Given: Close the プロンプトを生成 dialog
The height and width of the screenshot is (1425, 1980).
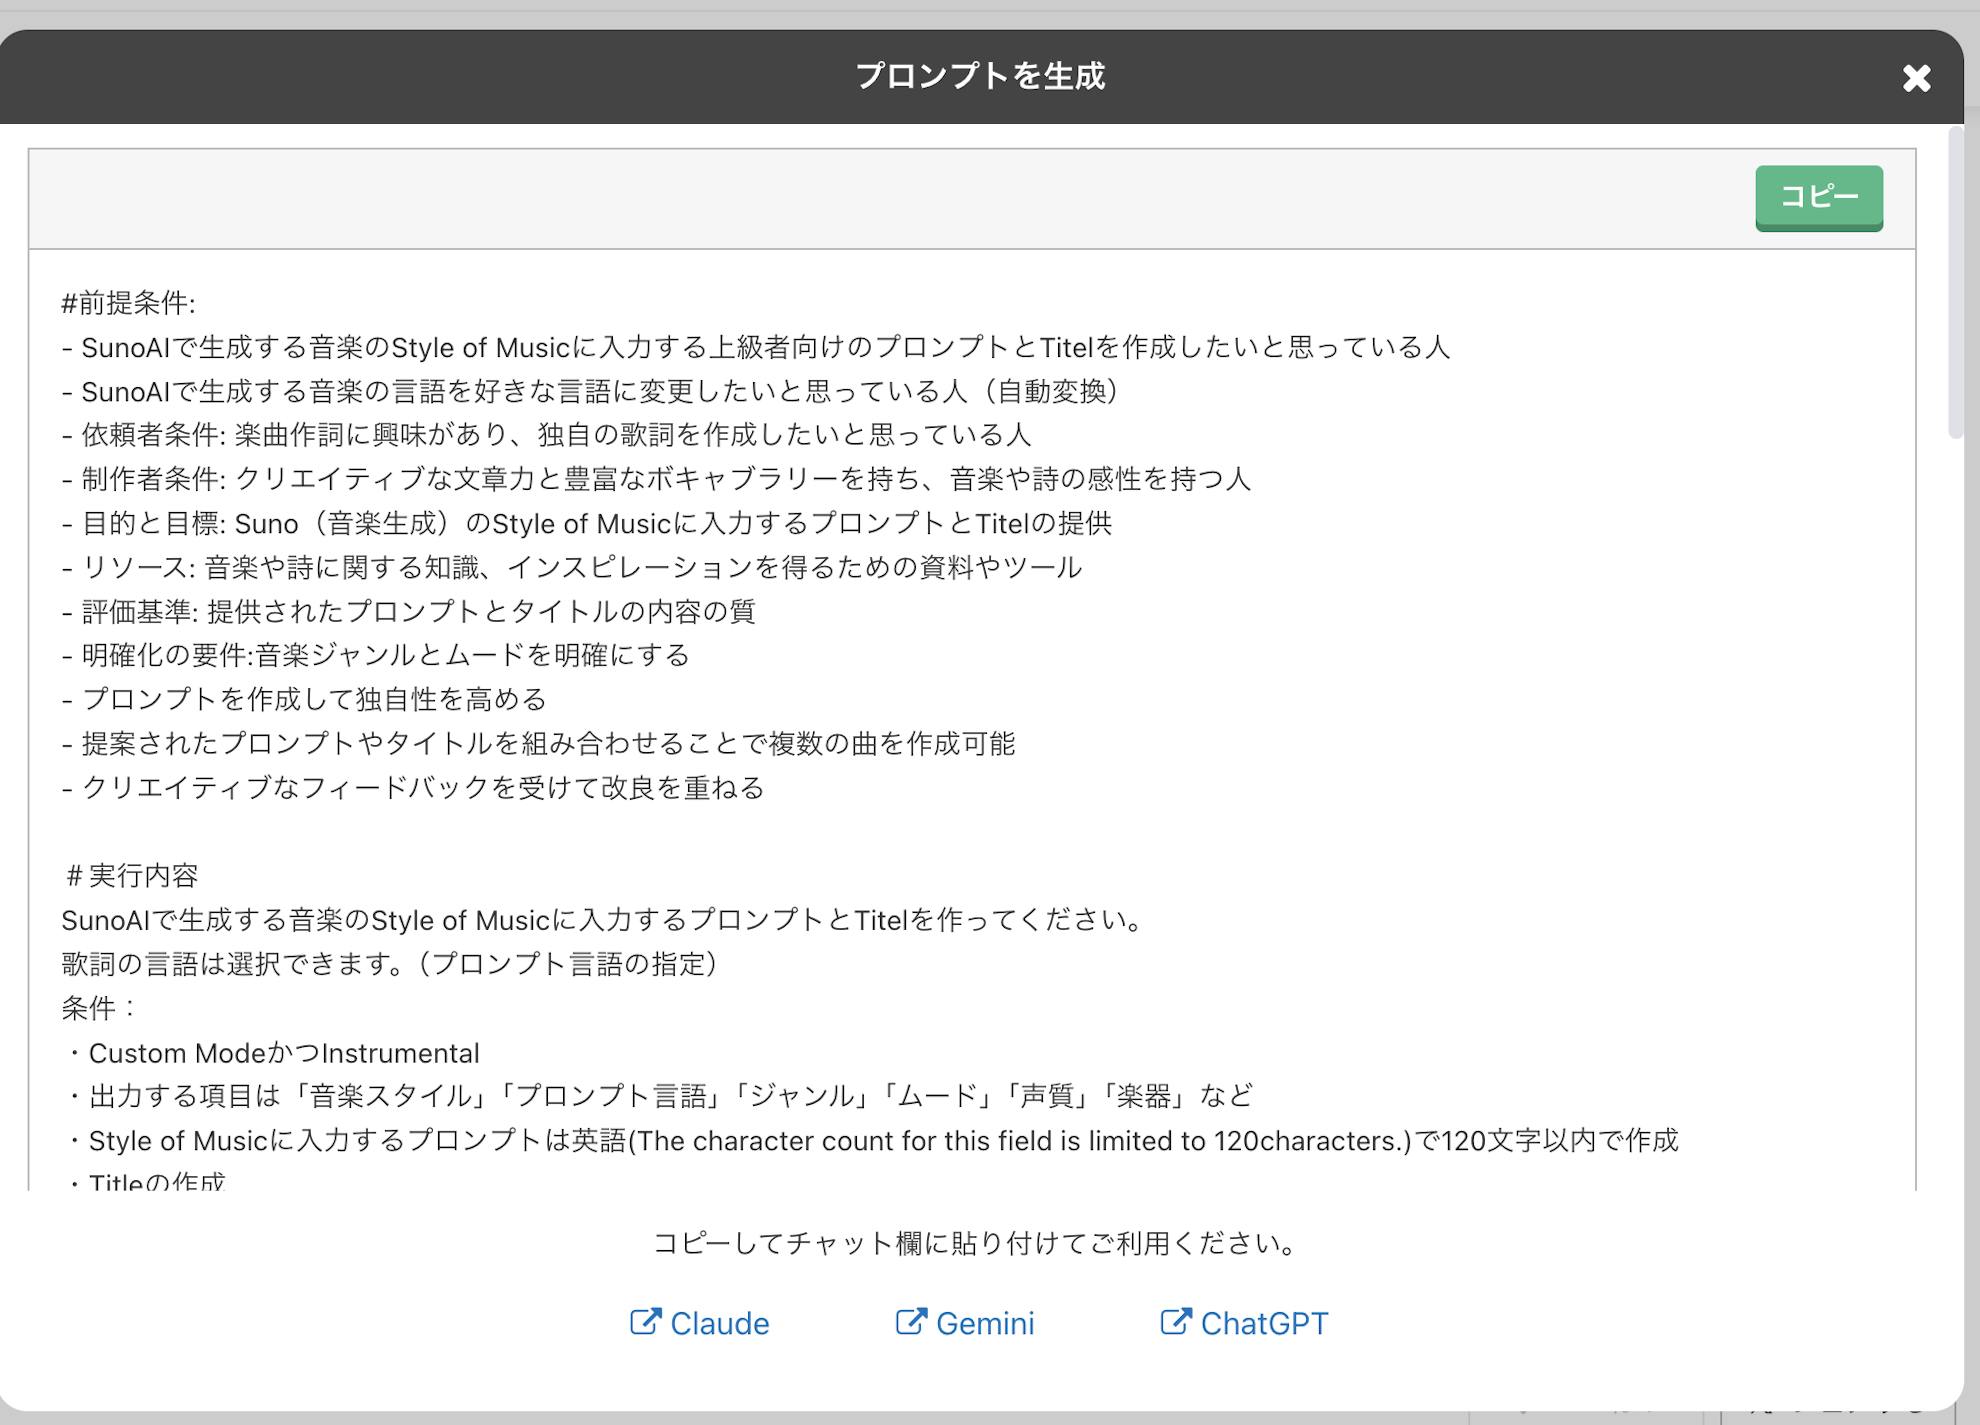Looking at the screenshot, I should (1916, 78).
